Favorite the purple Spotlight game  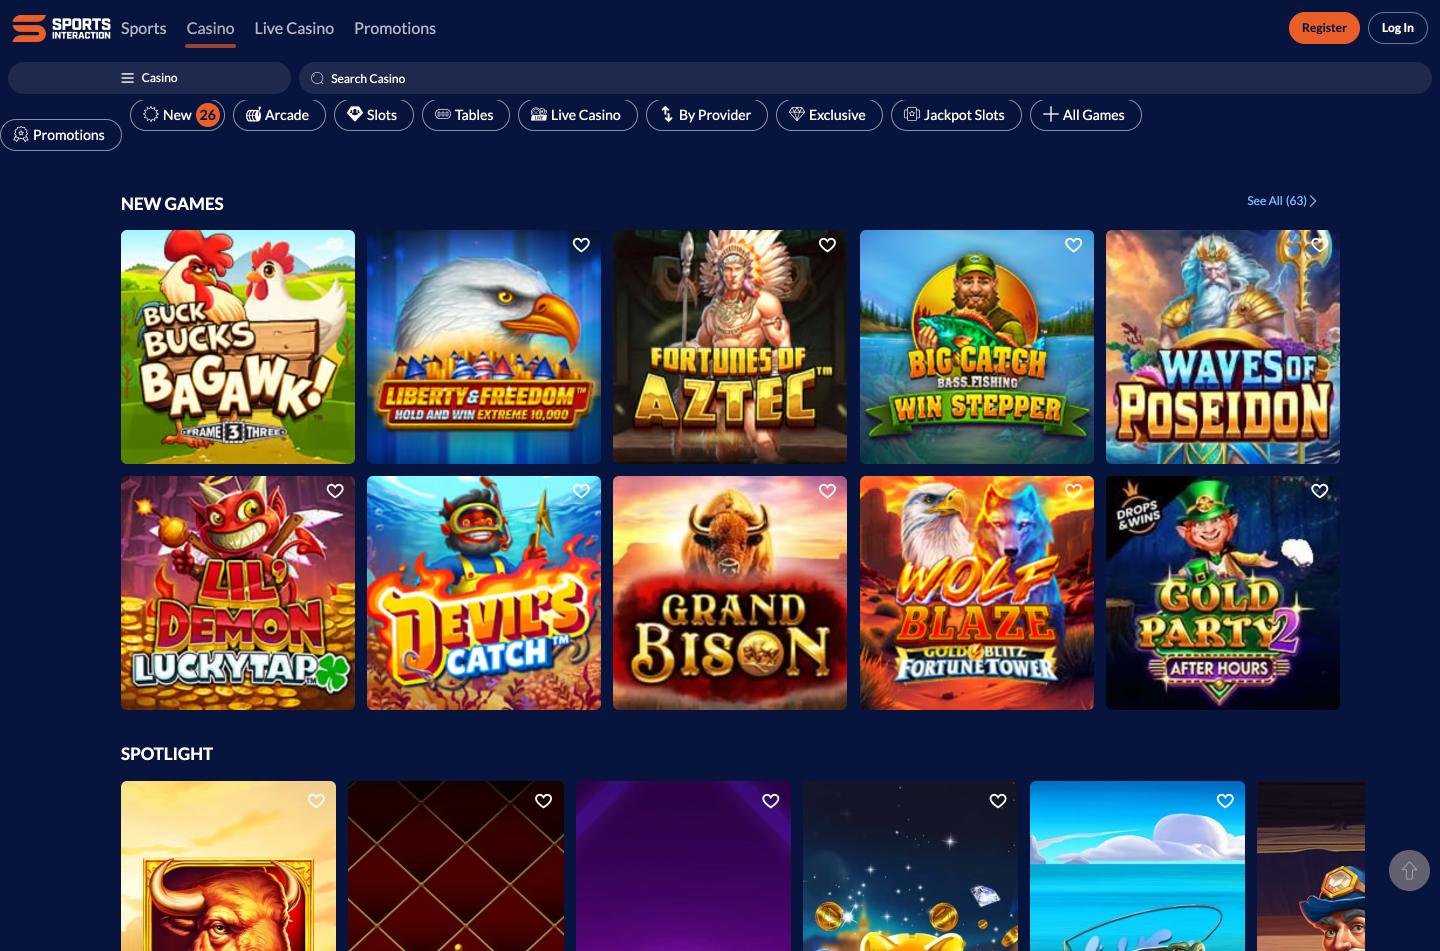click(x=771, y=801)
